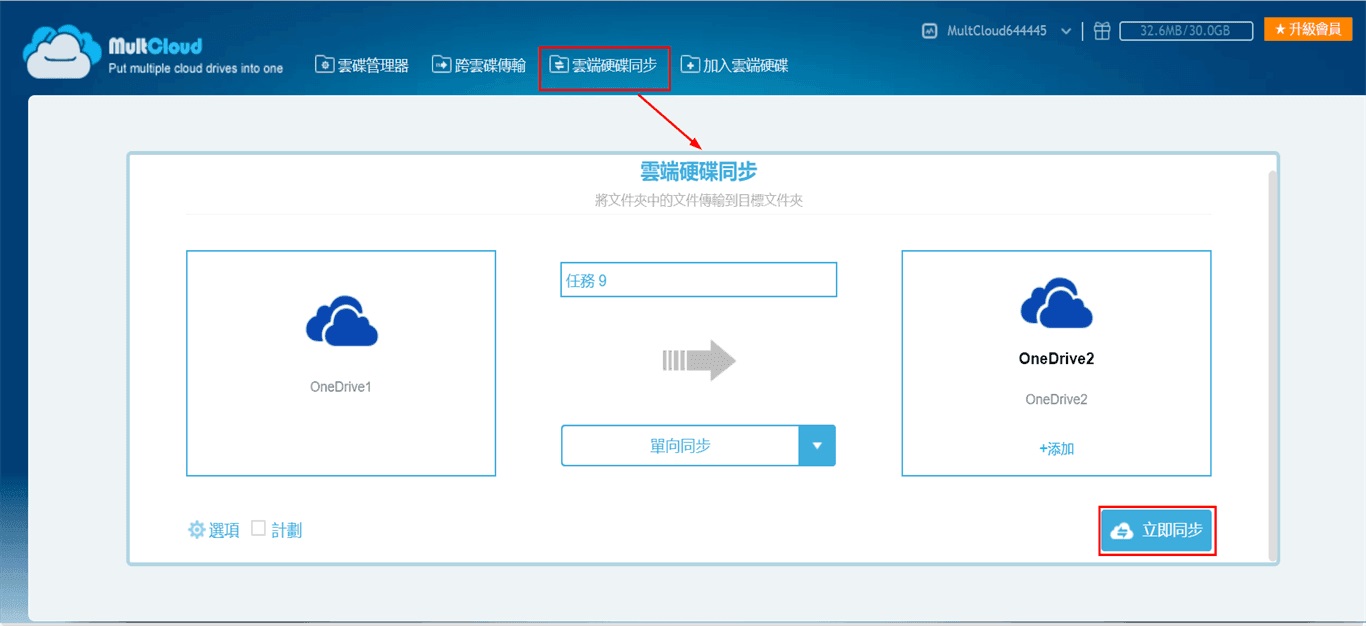The width and height of the screenshot is (1366, 626).
Task: Click the sync direction arrow icon
Action: point(698,360)
